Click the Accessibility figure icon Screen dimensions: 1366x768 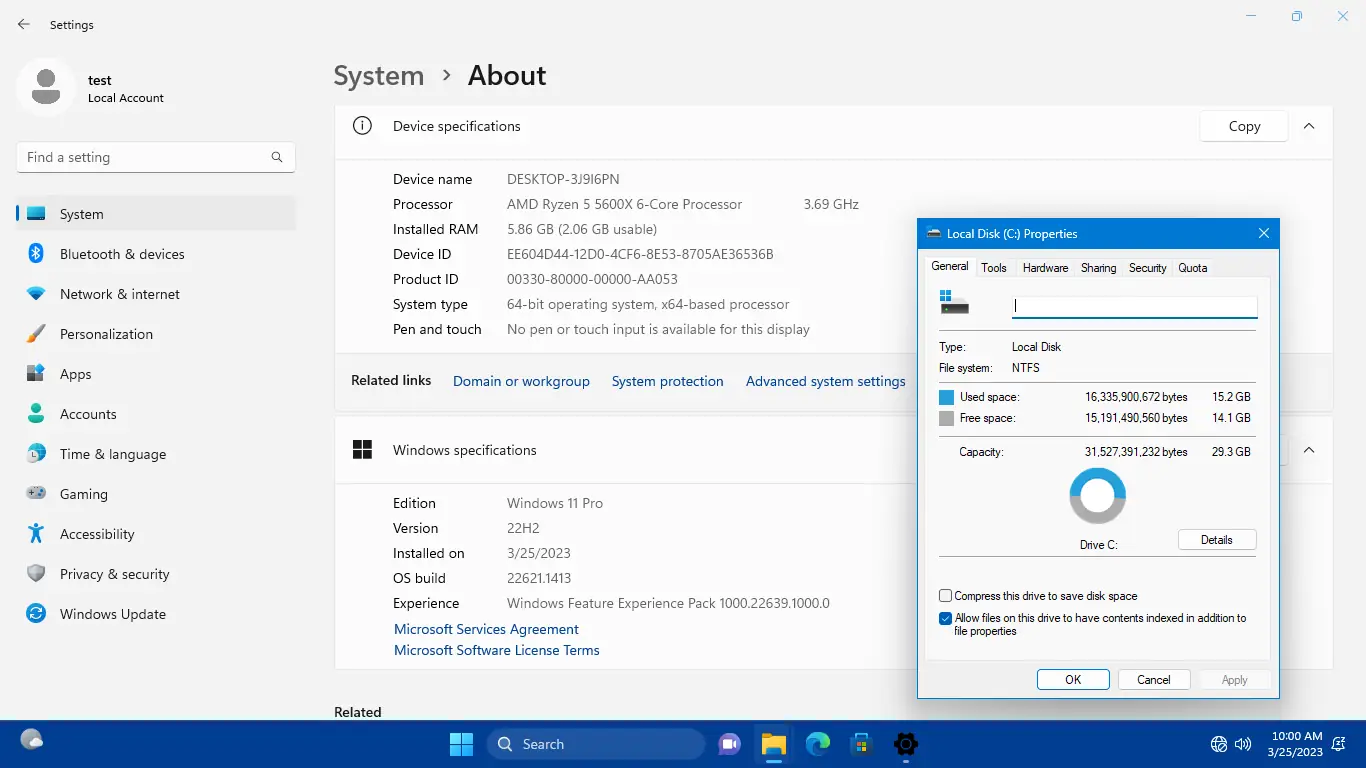[x=36, y=534]
